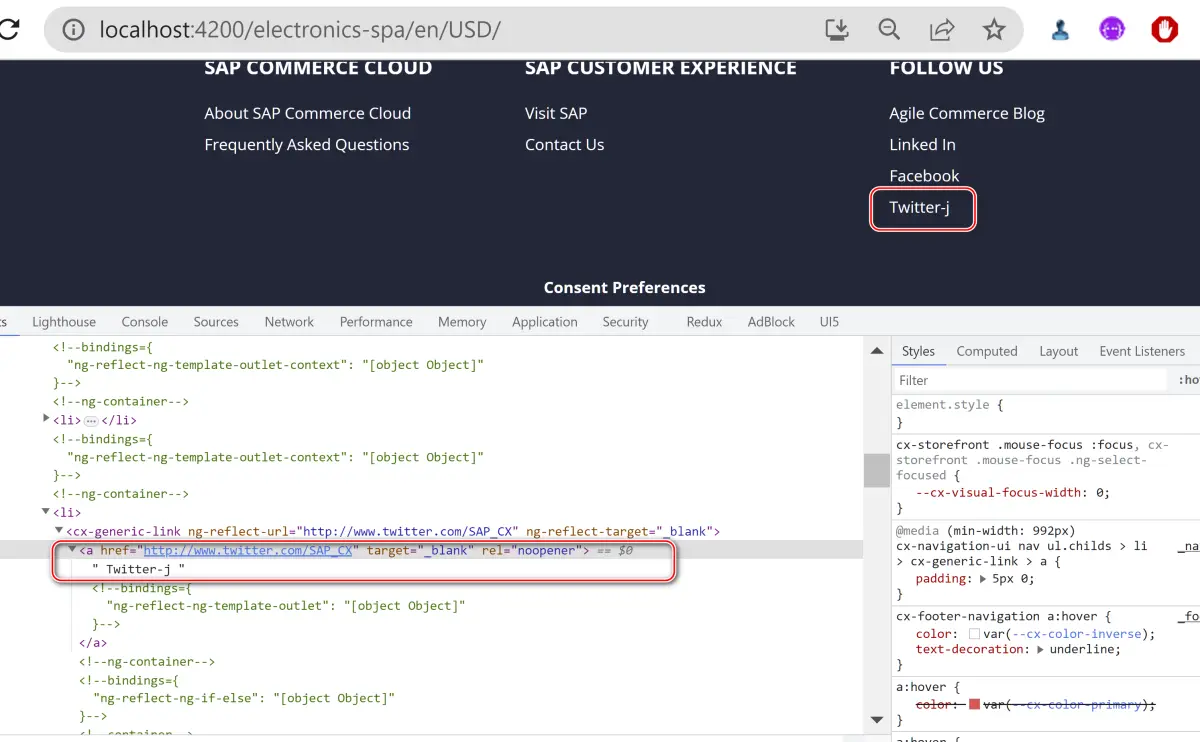Open the white --cx-color-inverse color swatch

pyautogui.click(x=974, y=634)
